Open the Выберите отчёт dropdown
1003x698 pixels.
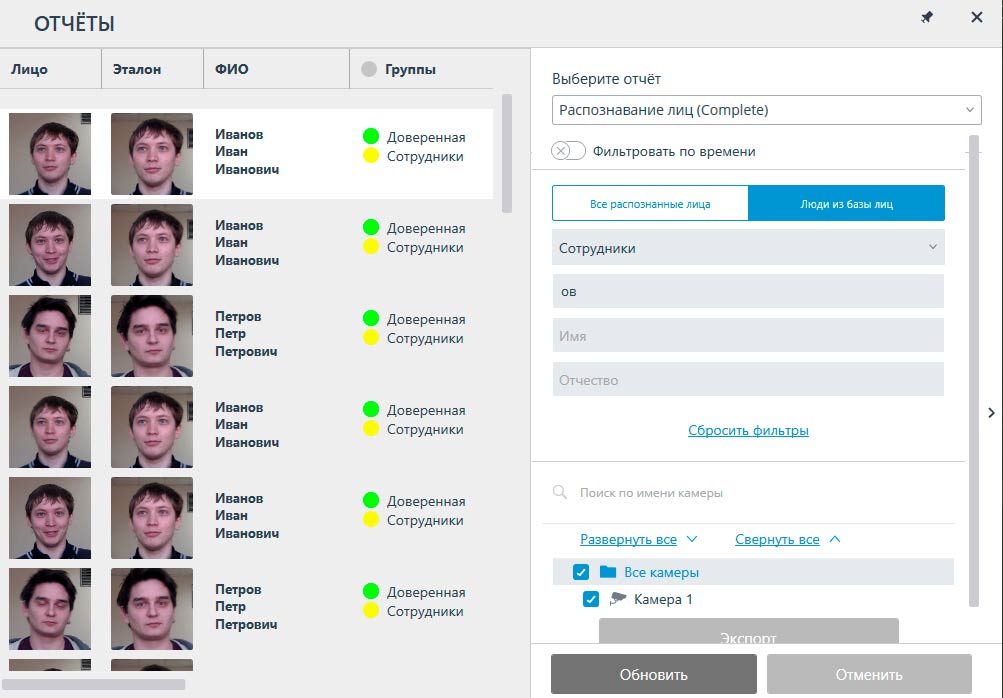[x=766, y=110]
